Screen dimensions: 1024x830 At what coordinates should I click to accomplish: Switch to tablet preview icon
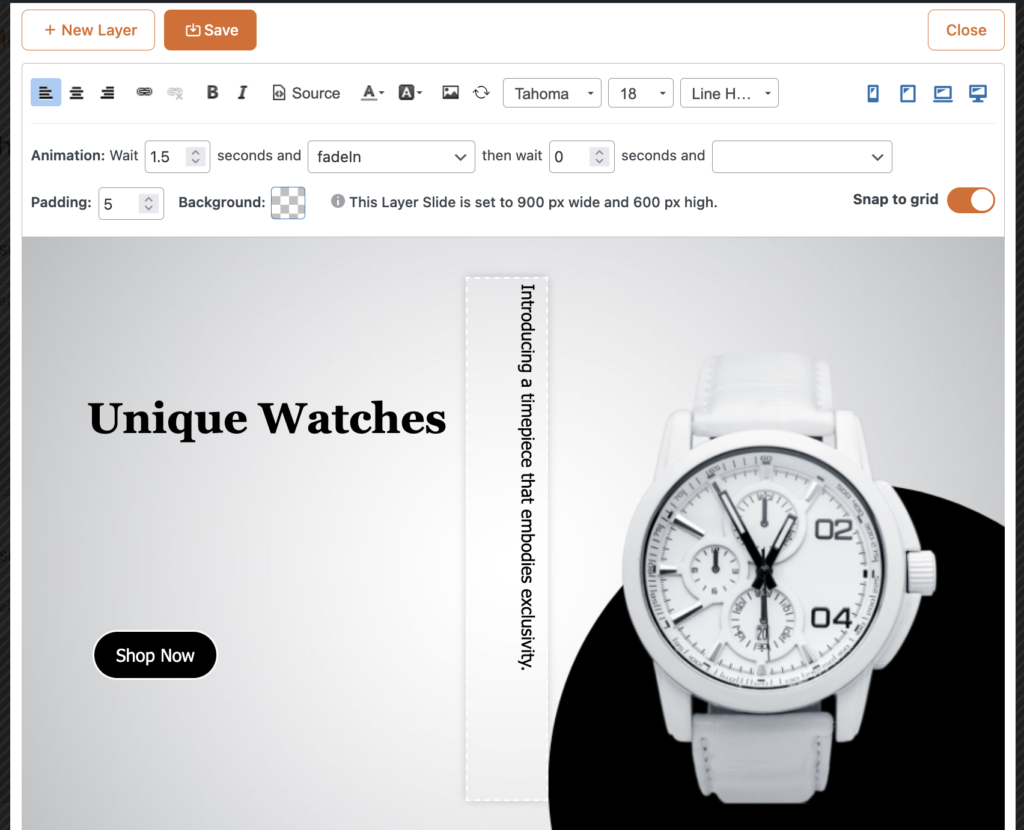point(908,92)
